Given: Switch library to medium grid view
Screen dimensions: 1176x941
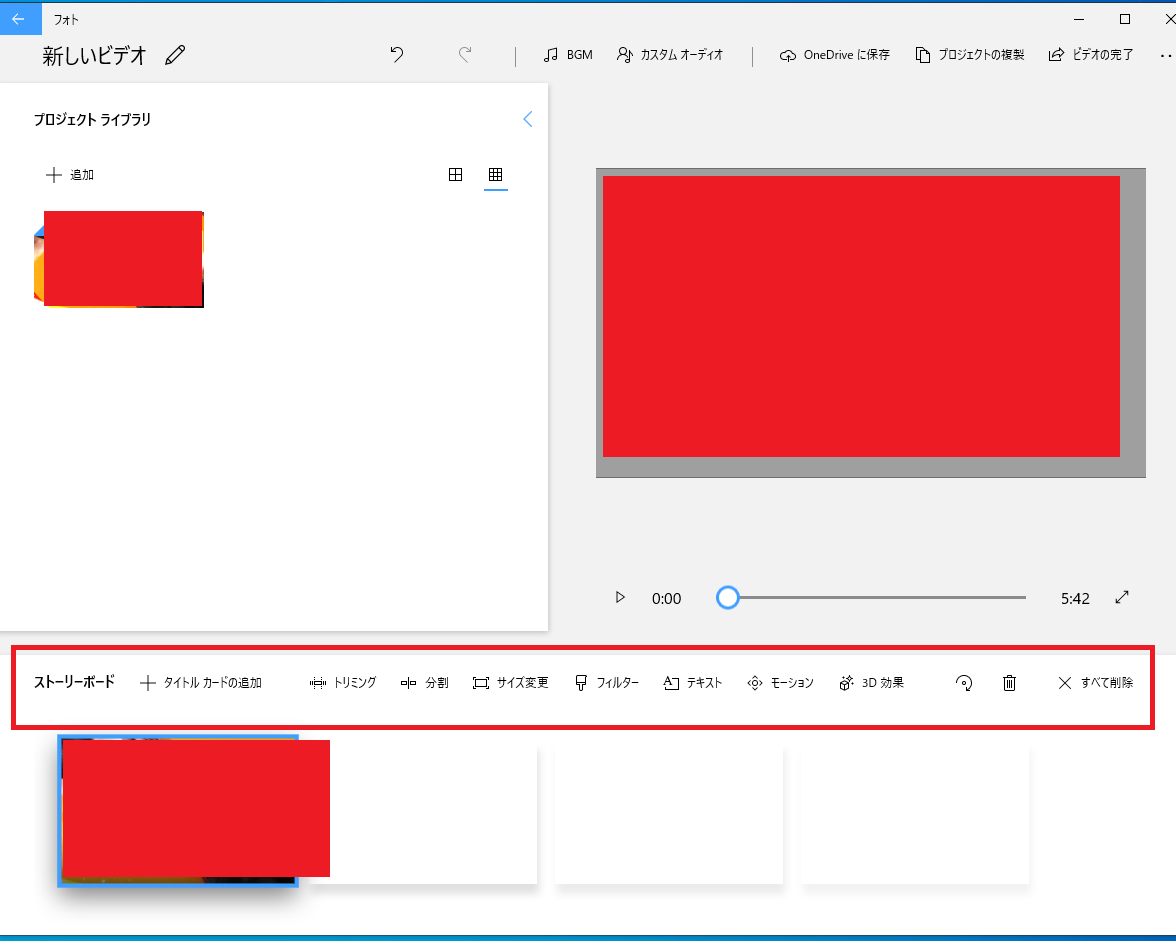Looking at the screenshot, I should click(x=455, y=175).
